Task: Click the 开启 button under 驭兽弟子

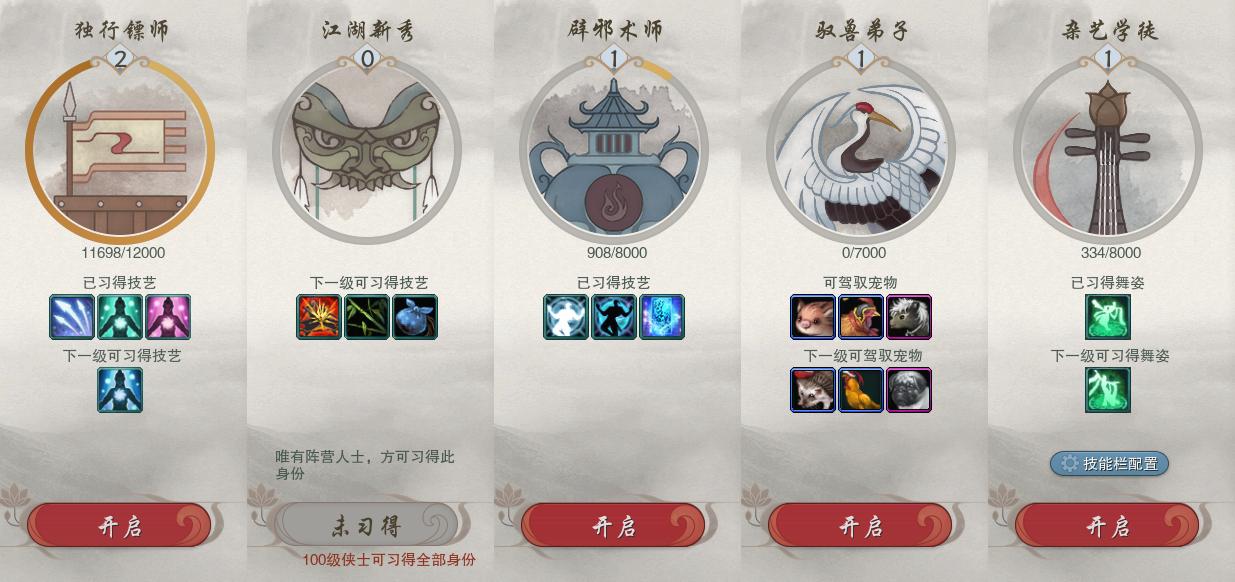Action: pos(860,526)
